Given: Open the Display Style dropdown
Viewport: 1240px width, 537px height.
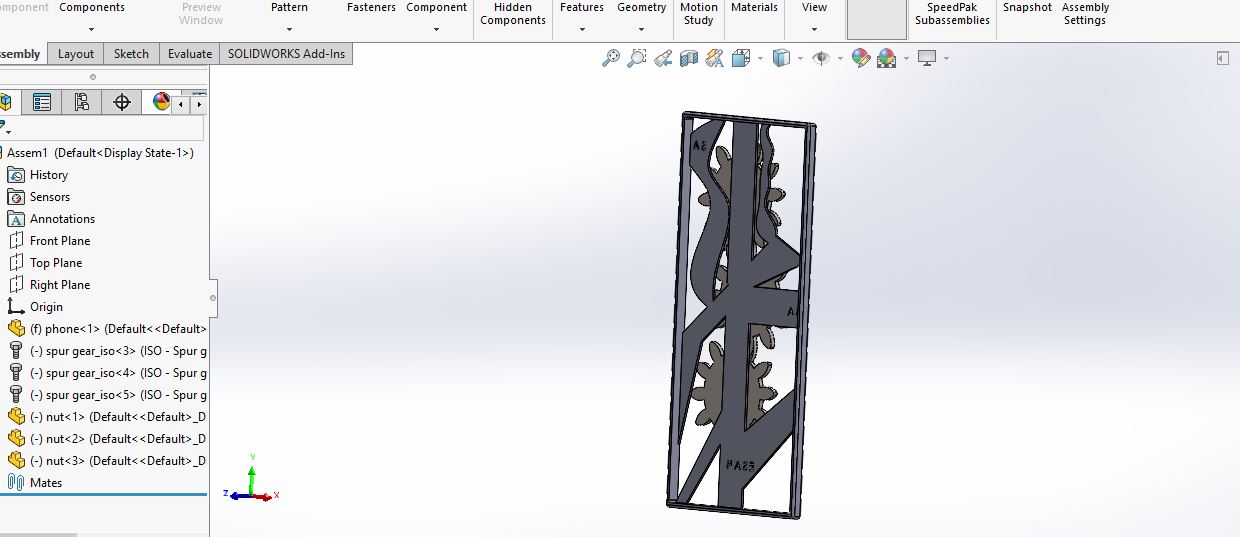Looking at the screenshot, I should coord(781,59).
